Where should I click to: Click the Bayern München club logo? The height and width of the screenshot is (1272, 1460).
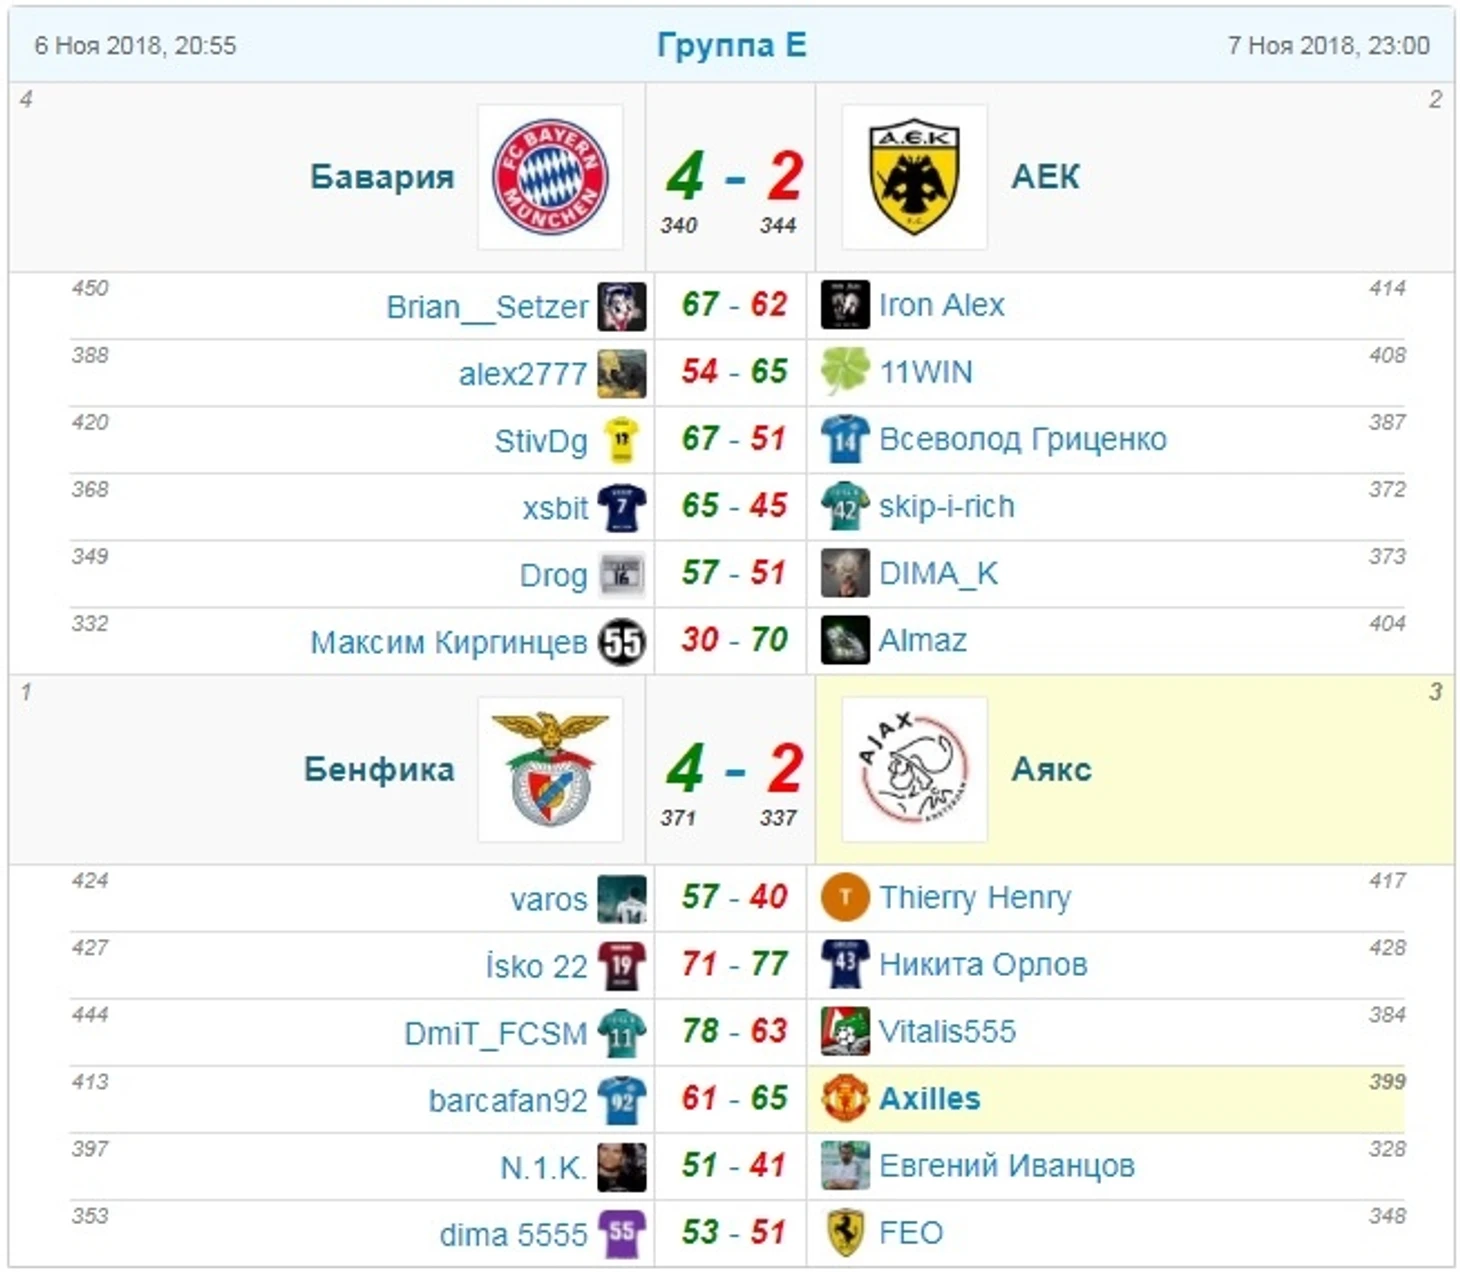[550, 177]
